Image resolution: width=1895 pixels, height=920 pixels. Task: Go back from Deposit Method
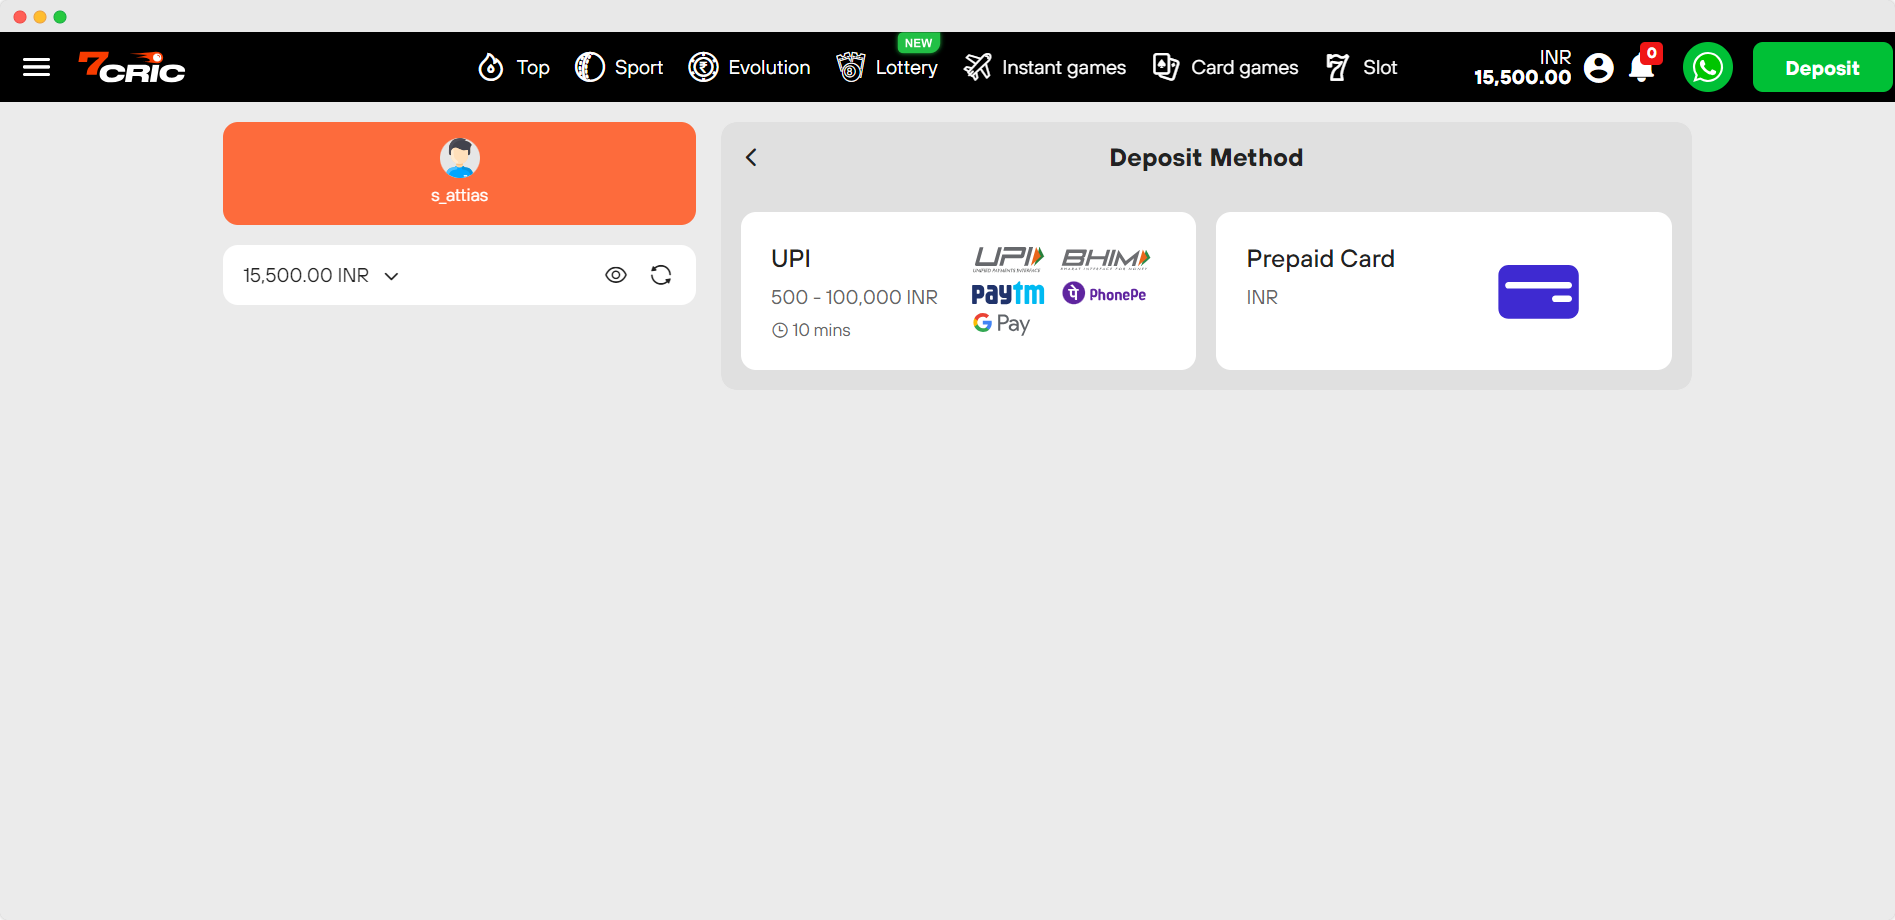click(751, 157)
